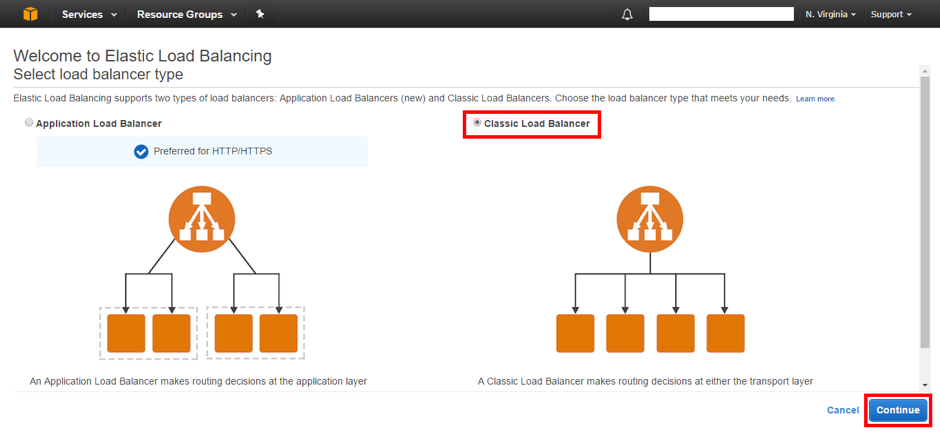Select the Classic Load Balancer radio button
Viewport: 940px width, 435px height.
477,122
